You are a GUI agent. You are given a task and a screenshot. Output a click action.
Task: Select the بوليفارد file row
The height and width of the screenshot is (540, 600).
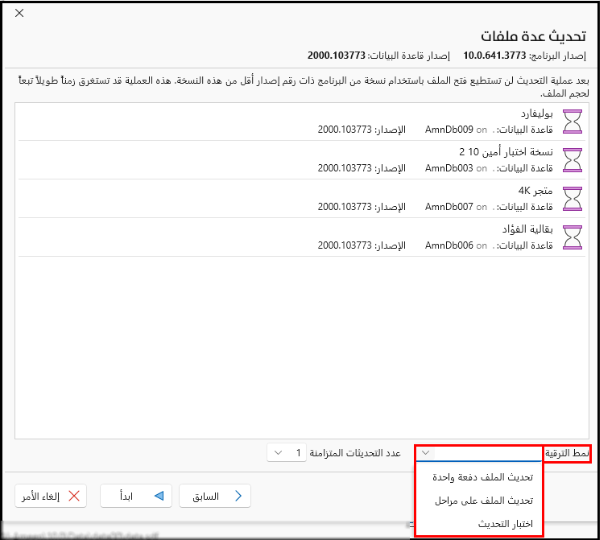[300, 121]
